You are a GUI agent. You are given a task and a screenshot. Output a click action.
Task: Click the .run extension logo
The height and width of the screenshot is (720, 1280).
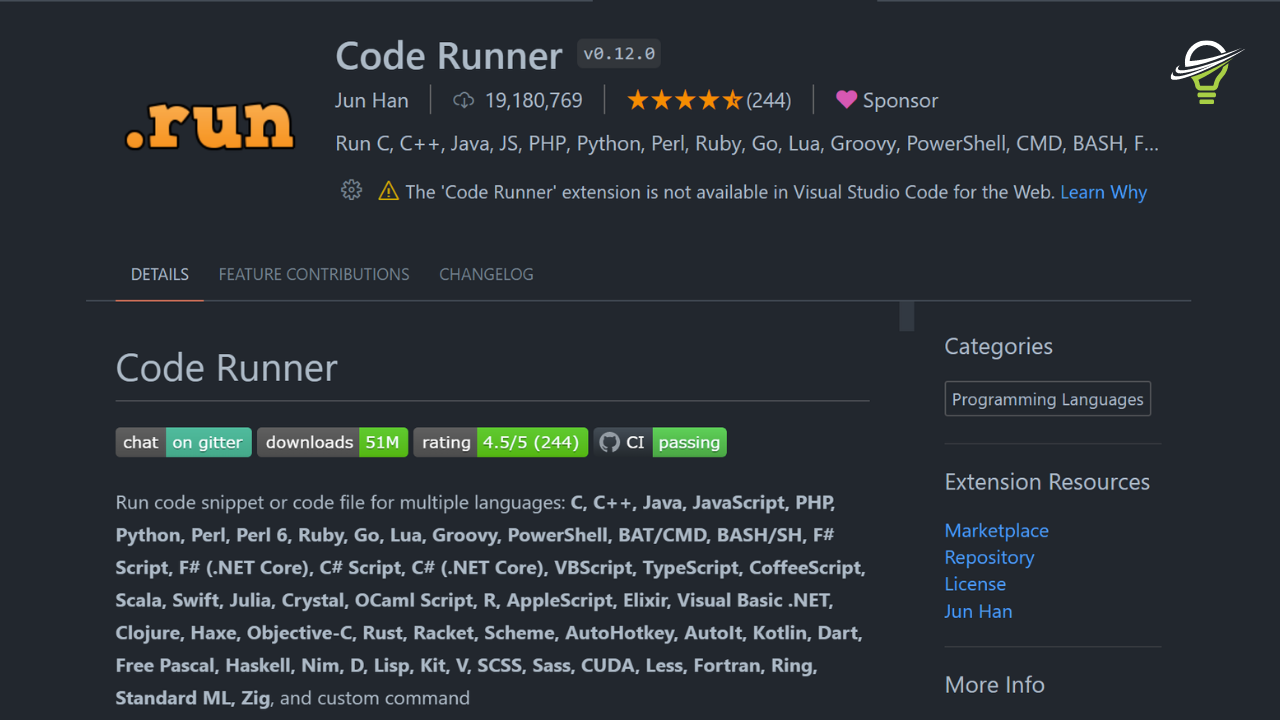point(210,125)
